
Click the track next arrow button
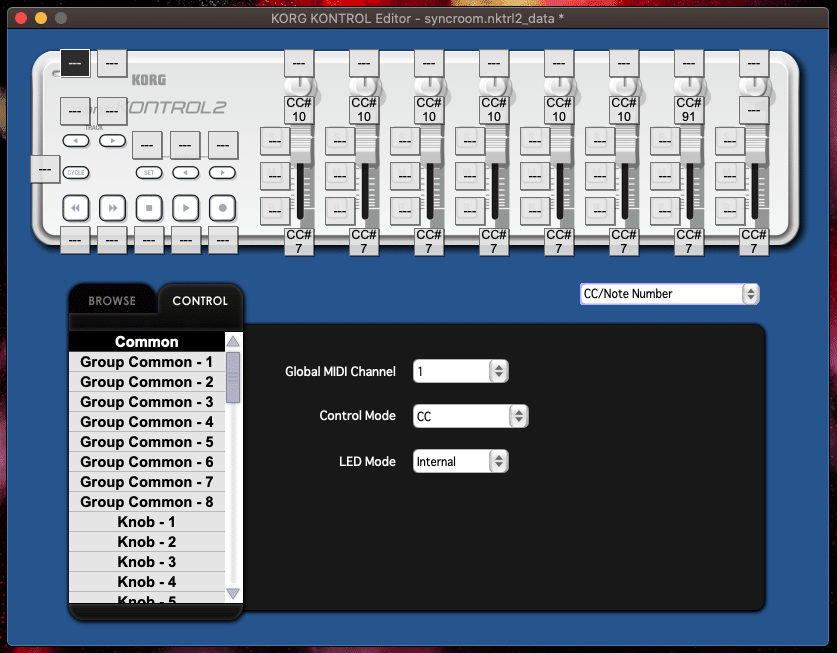tap(112, 141)
